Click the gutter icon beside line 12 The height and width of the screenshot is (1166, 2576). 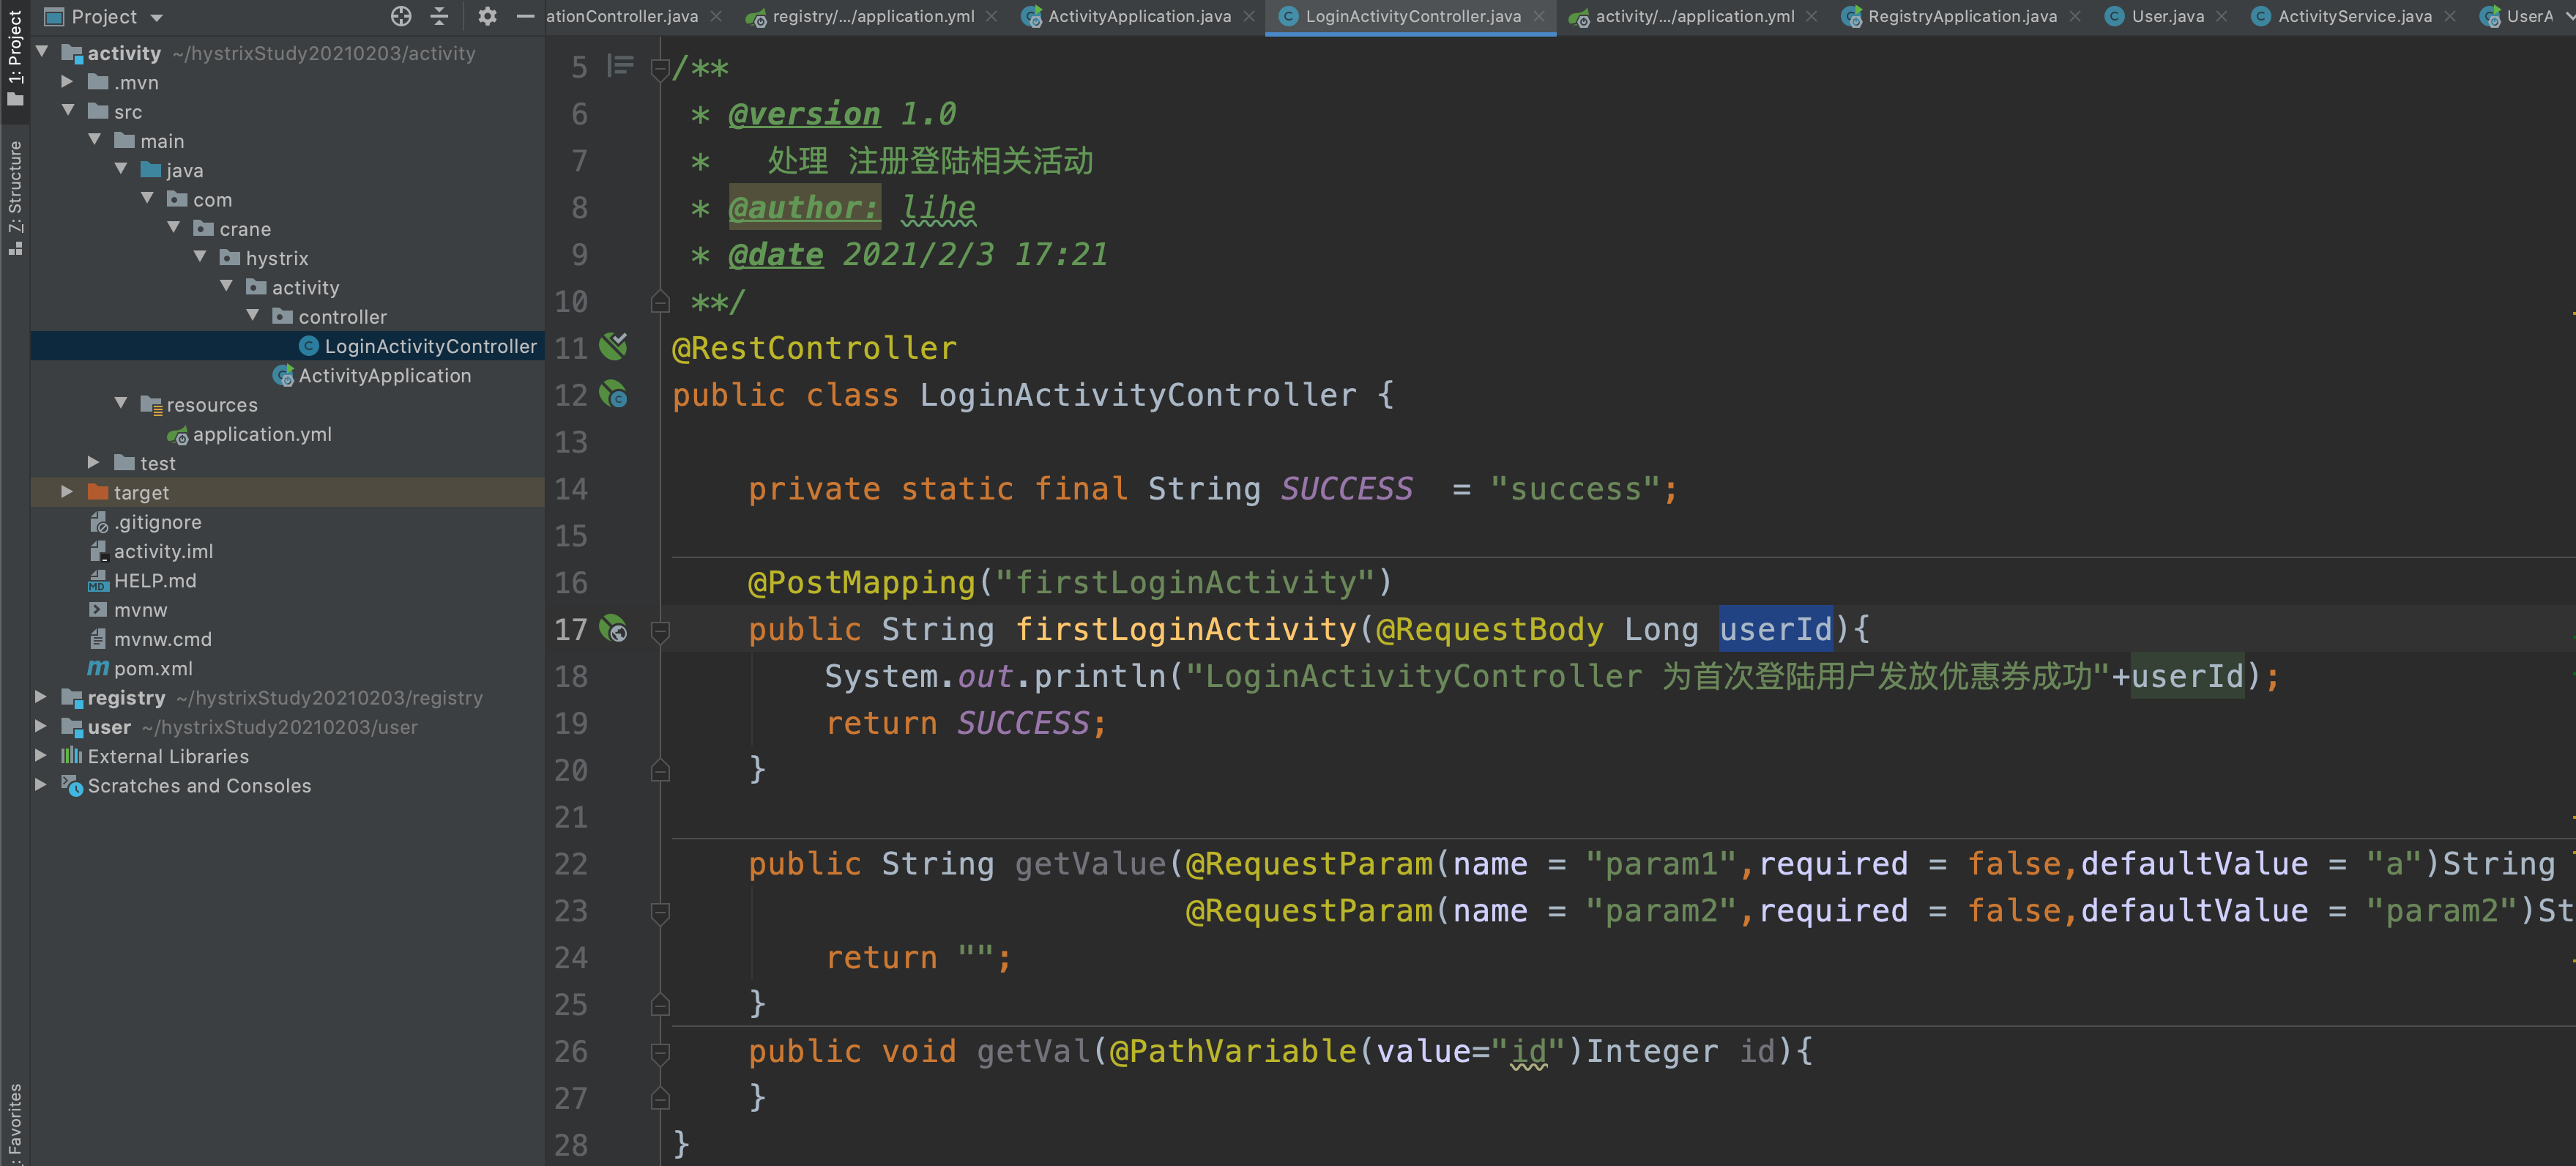tap(613, 394)
